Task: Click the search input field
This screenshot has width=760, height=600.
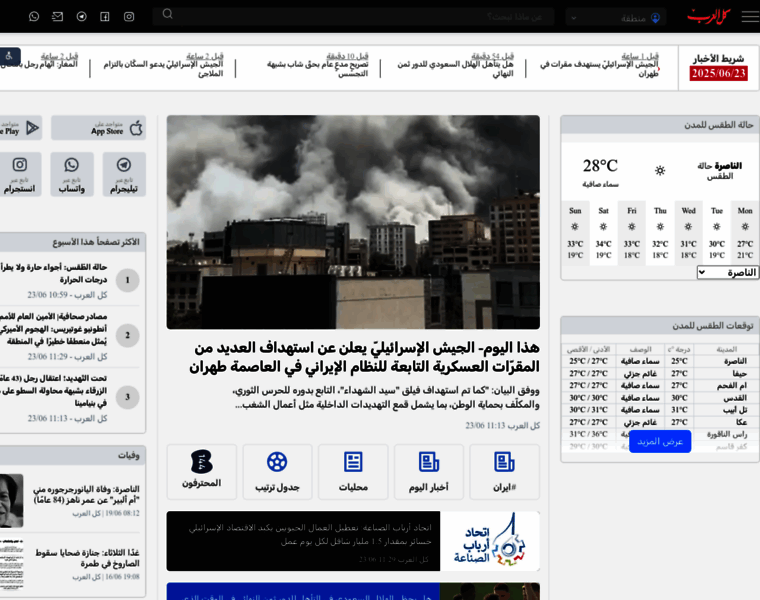Action: click(x=354, y=16)
